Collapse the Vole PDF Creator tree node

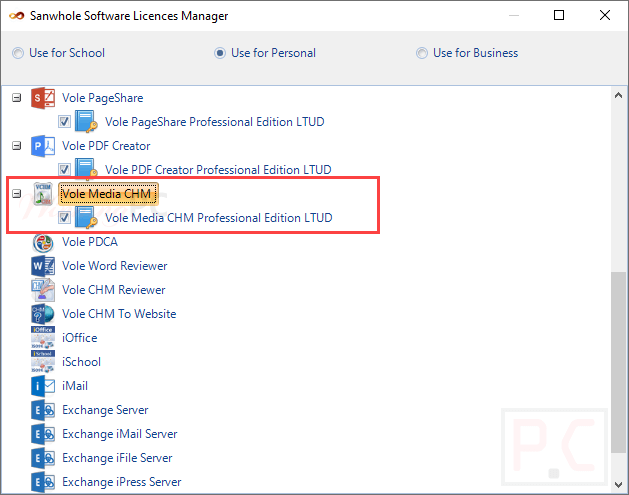[x=16, y=146]
